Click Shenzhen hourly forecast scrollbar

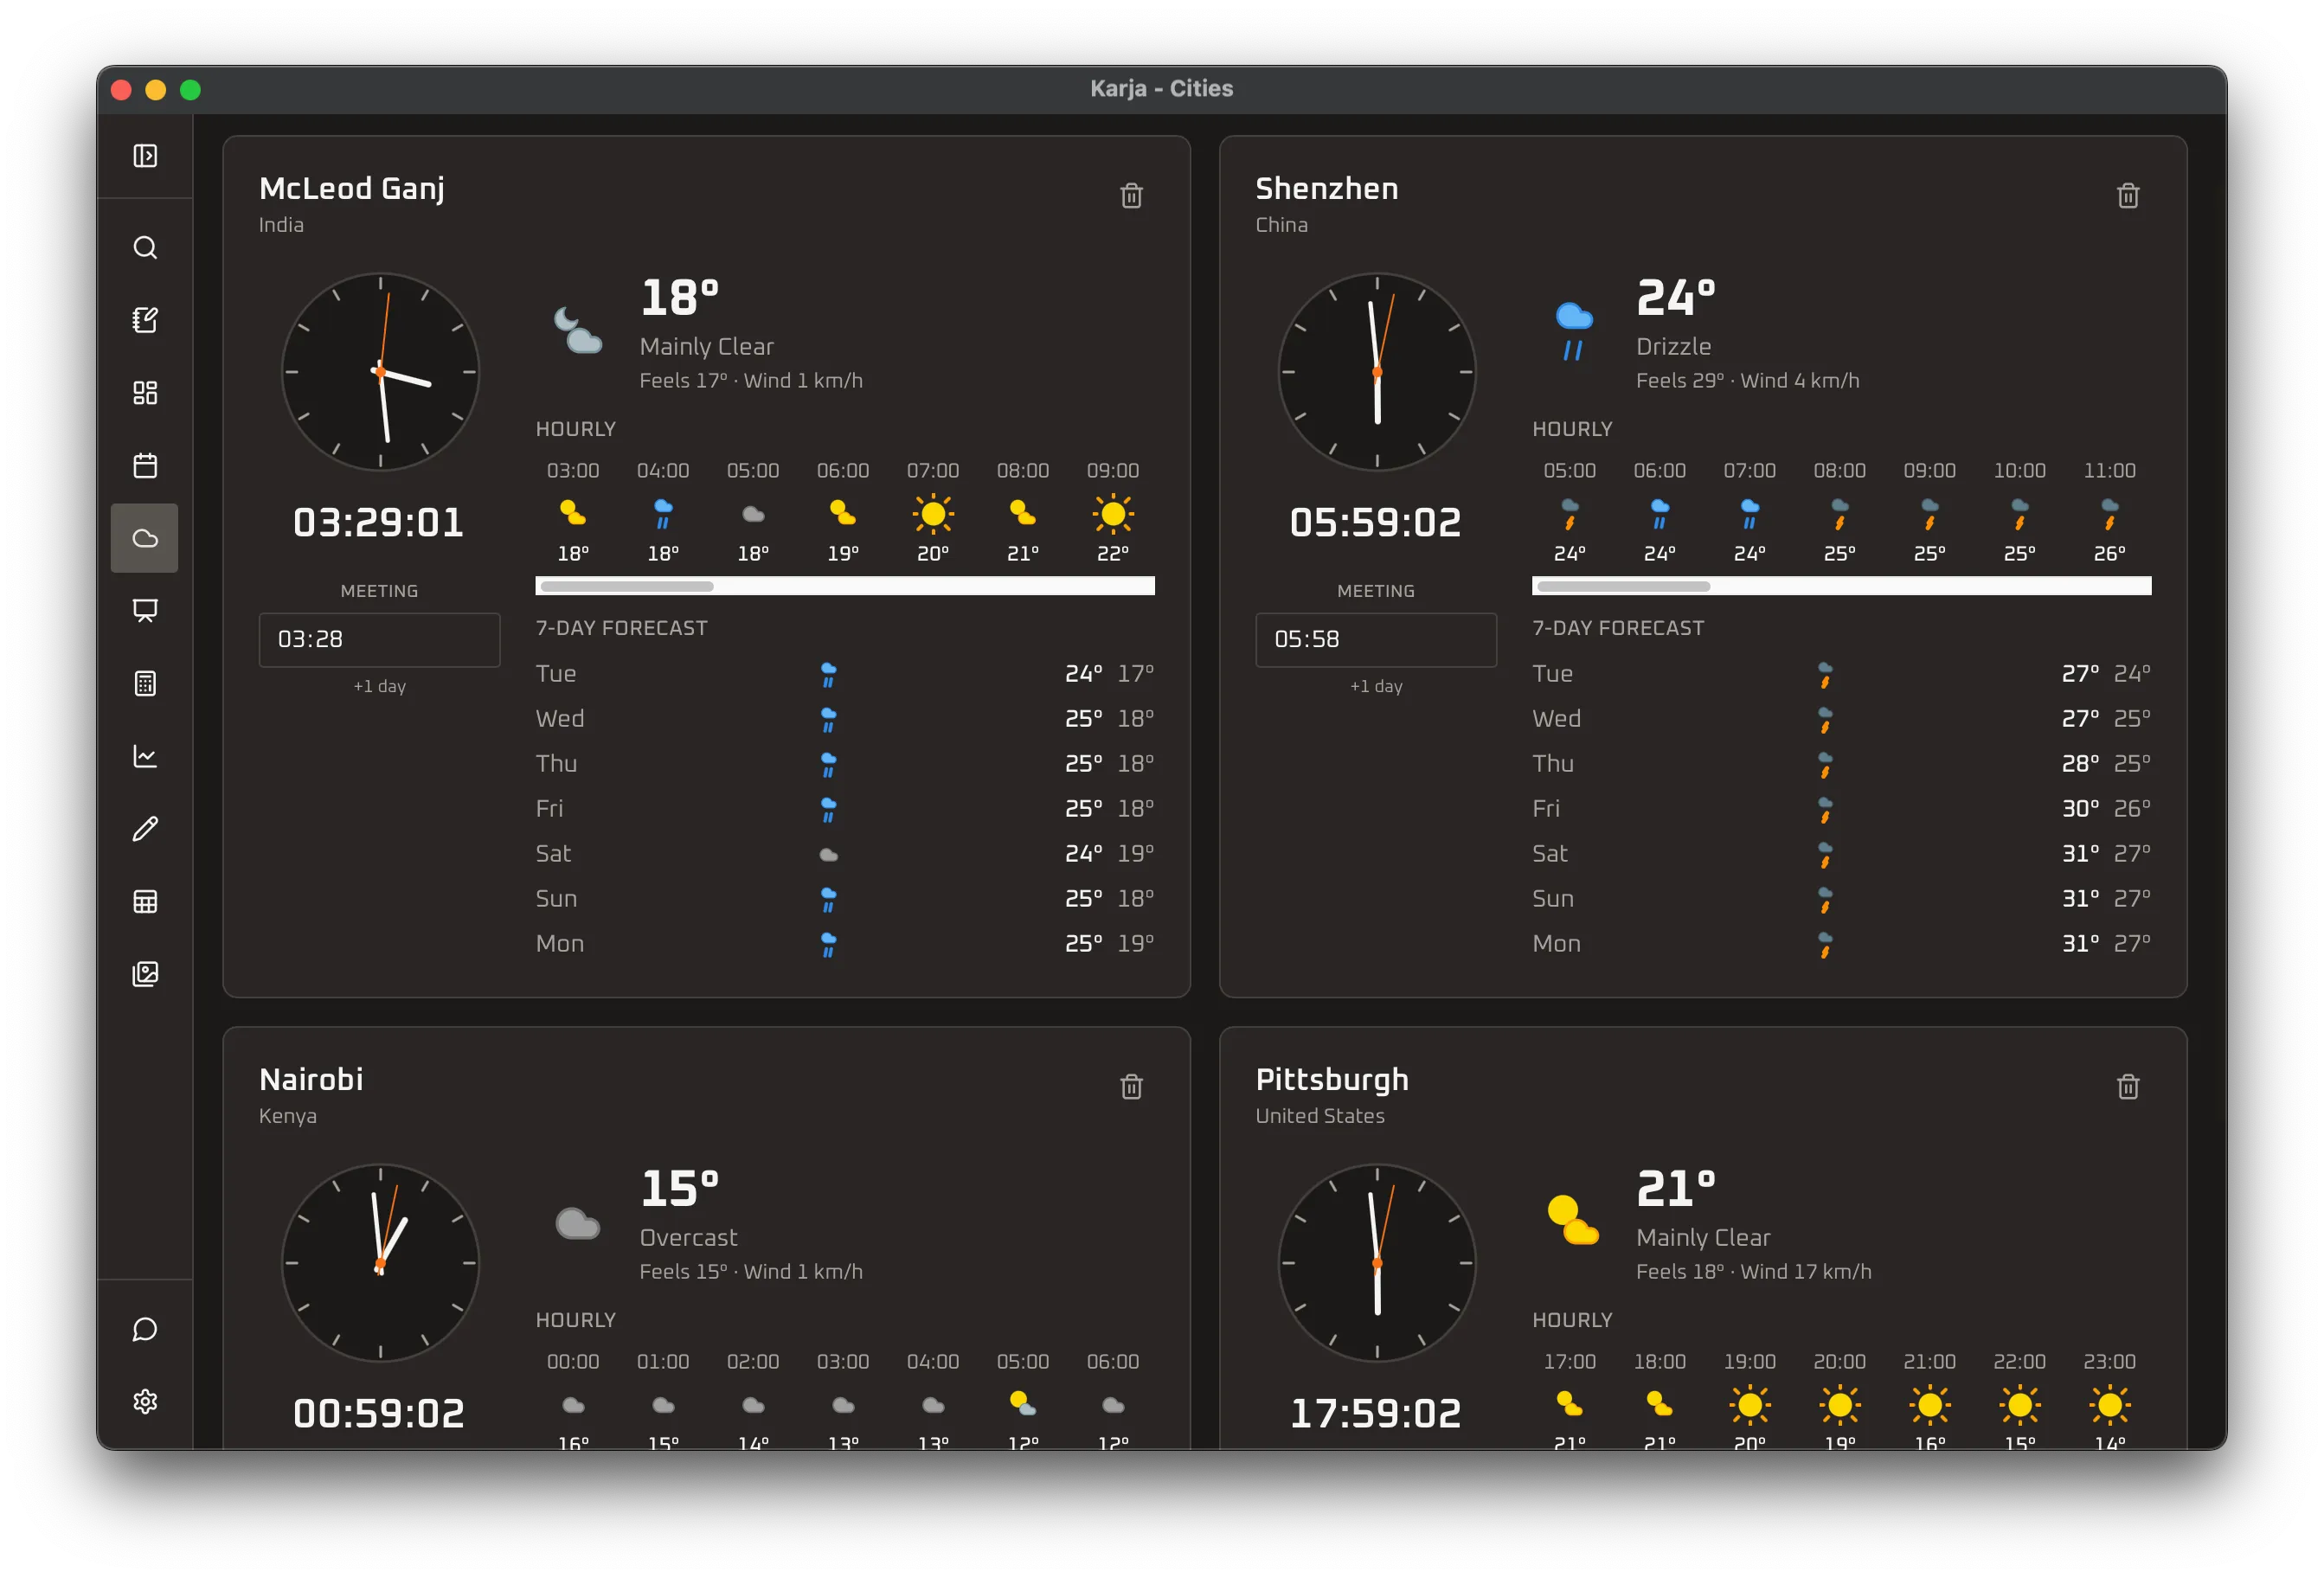(1842, 586)
